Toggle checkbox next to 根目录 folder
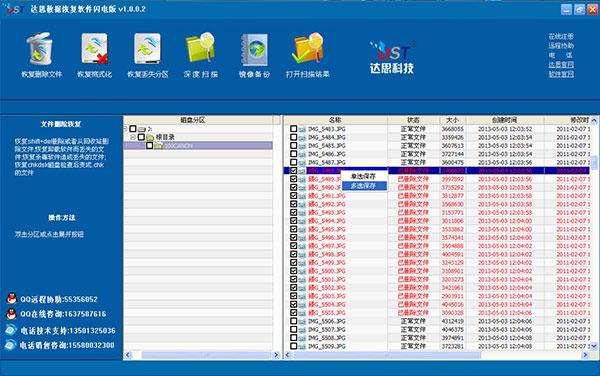 141,137
